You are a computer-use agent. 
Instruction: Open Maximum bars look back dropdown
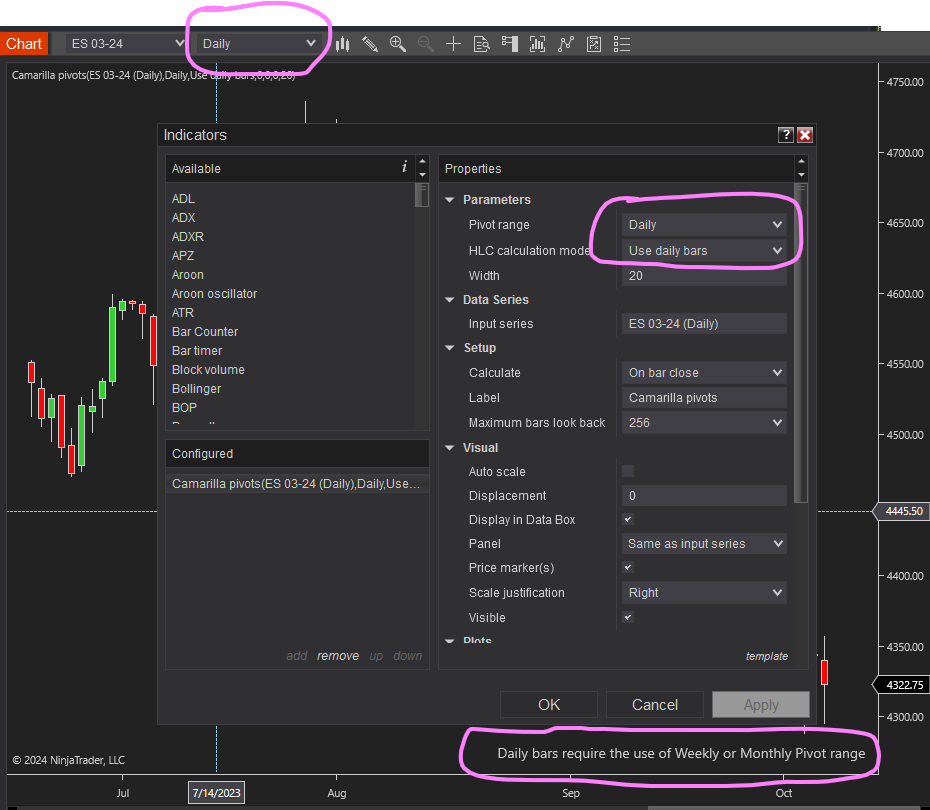tap(705, 423)
